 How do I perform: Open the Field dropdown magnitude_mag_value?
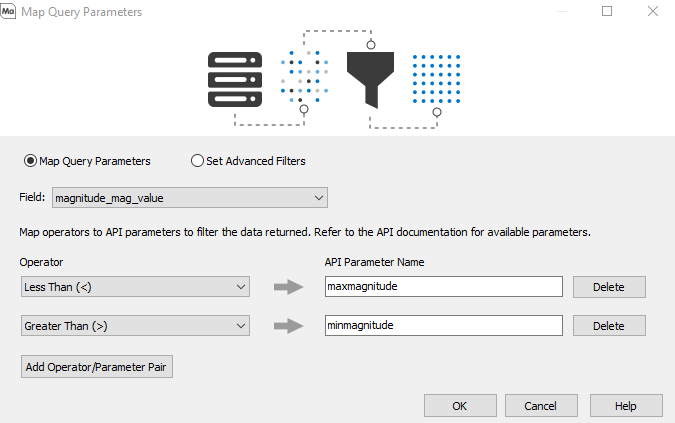coord(190,198)
